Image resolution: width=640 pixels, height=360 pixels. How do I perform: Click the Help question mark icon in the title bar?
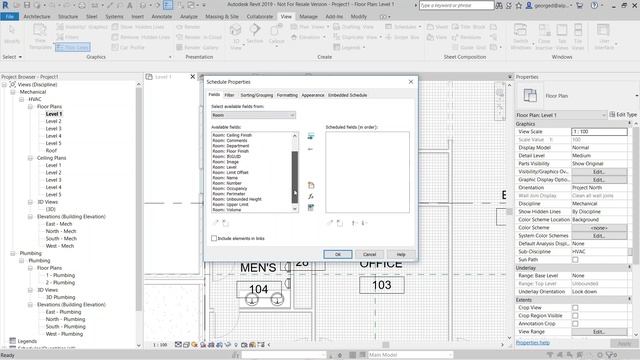pos(594,5)
